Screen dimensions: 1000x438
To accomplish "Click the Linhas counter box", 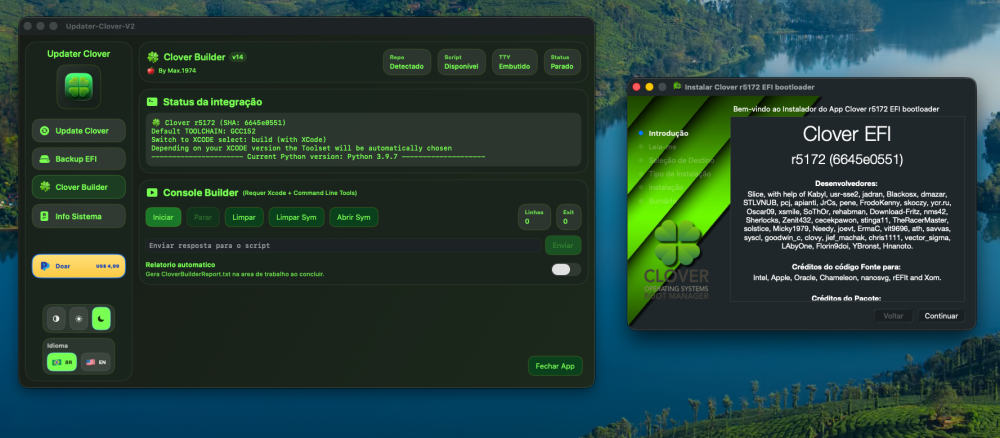I will [534, 217].
